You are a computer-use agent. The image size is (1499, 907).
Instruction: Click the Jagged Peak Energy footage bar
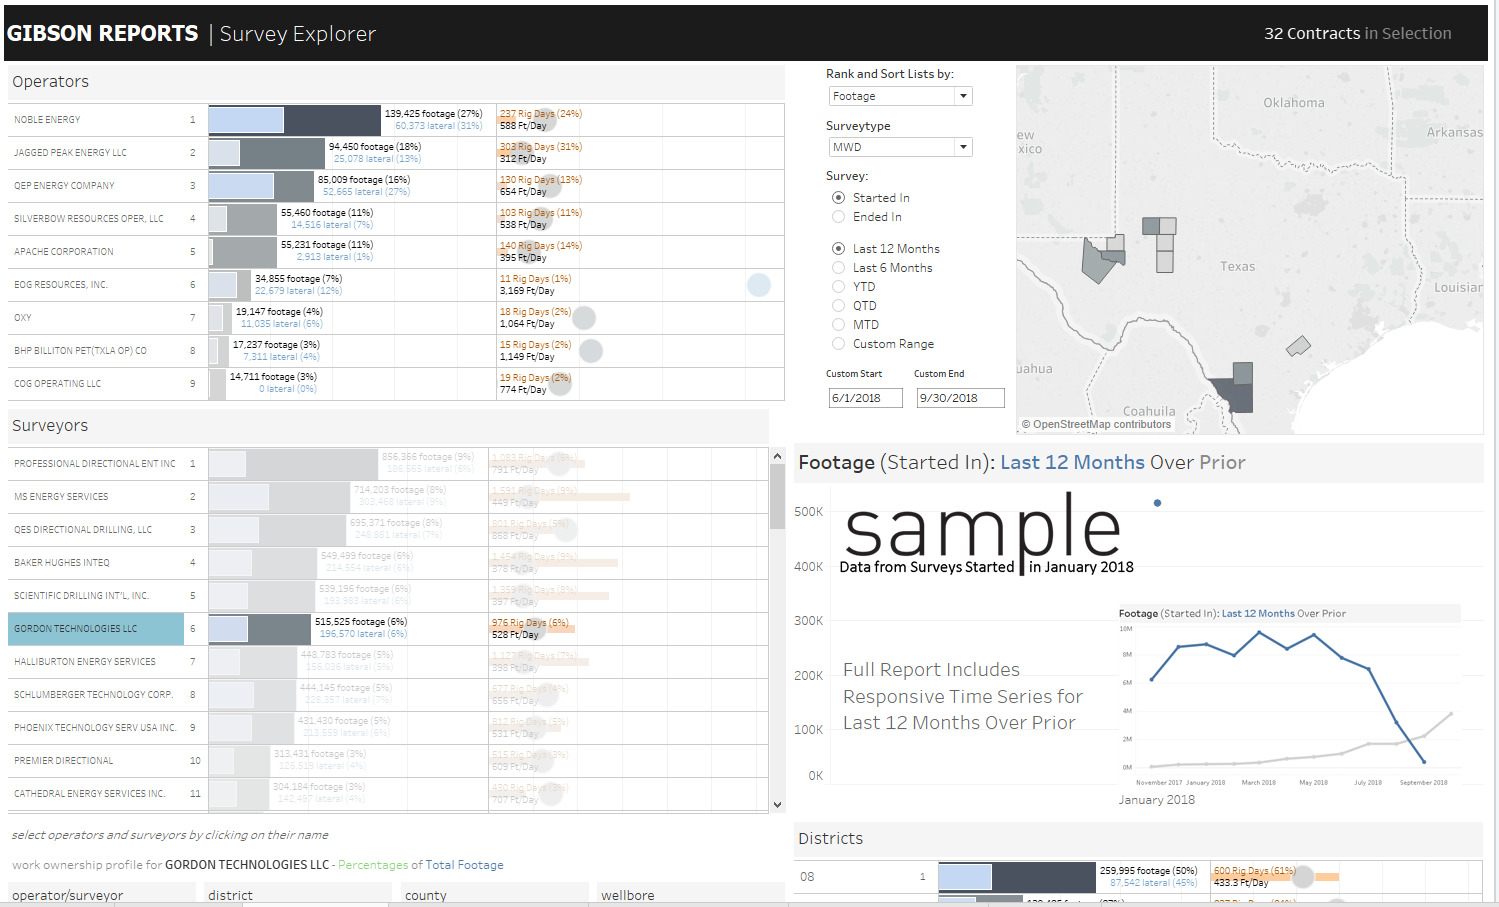point(267,153)
